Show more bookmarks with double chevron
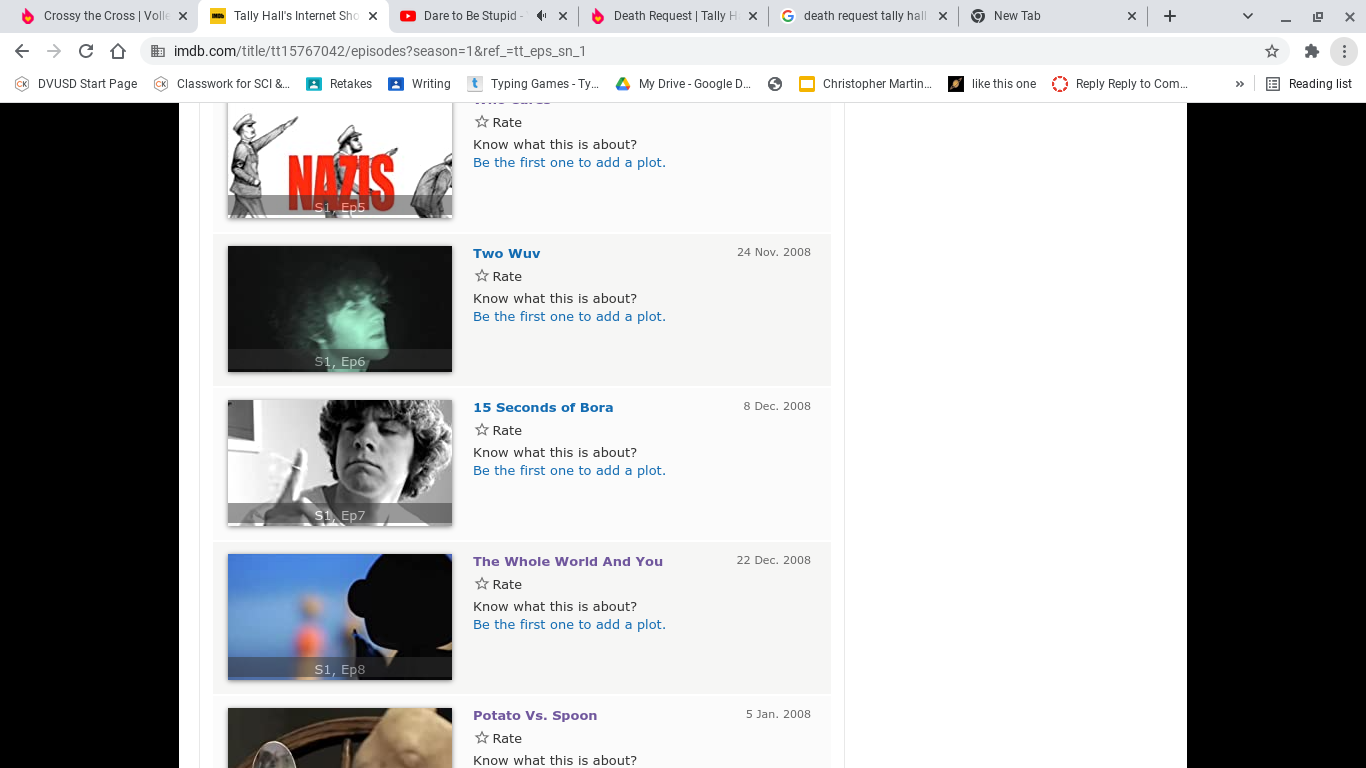 click(x=1240, y=84)
